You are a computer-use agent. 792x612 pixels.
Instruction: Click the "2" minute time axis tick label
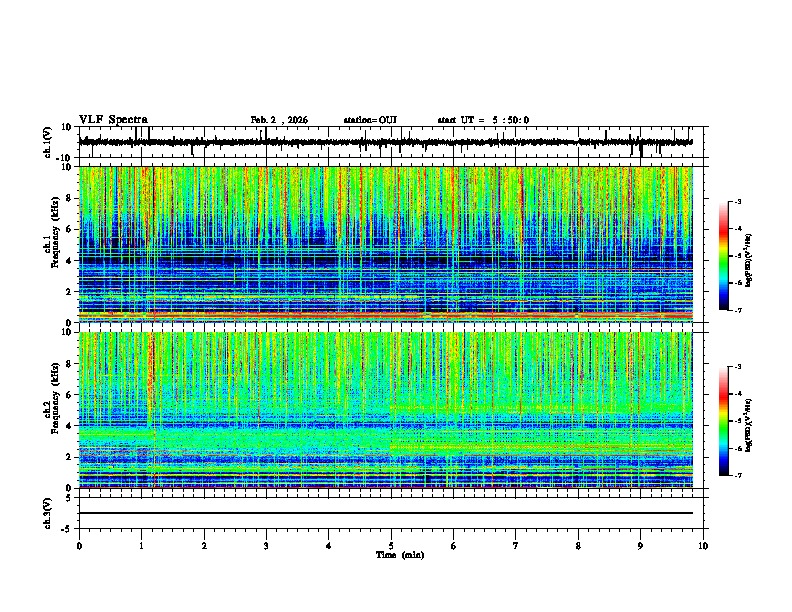(204, 546)
